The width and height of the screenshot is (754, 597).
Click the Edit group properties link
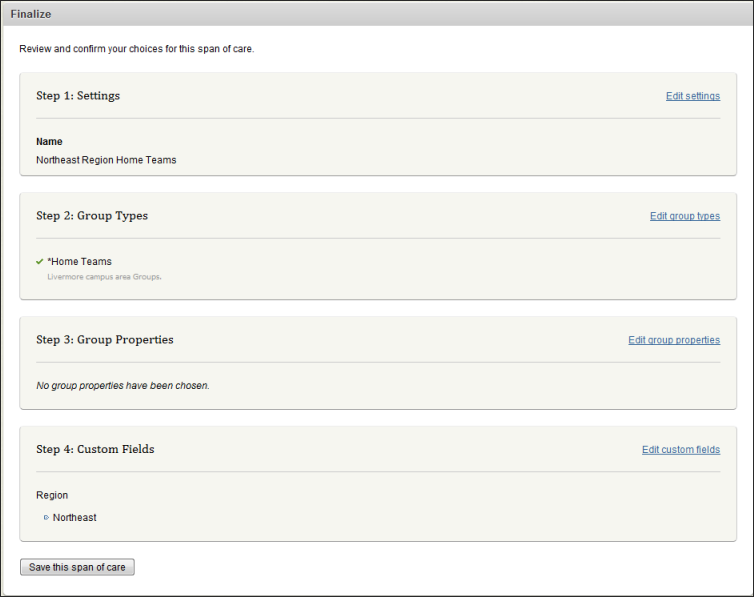(x=673, y=340)
